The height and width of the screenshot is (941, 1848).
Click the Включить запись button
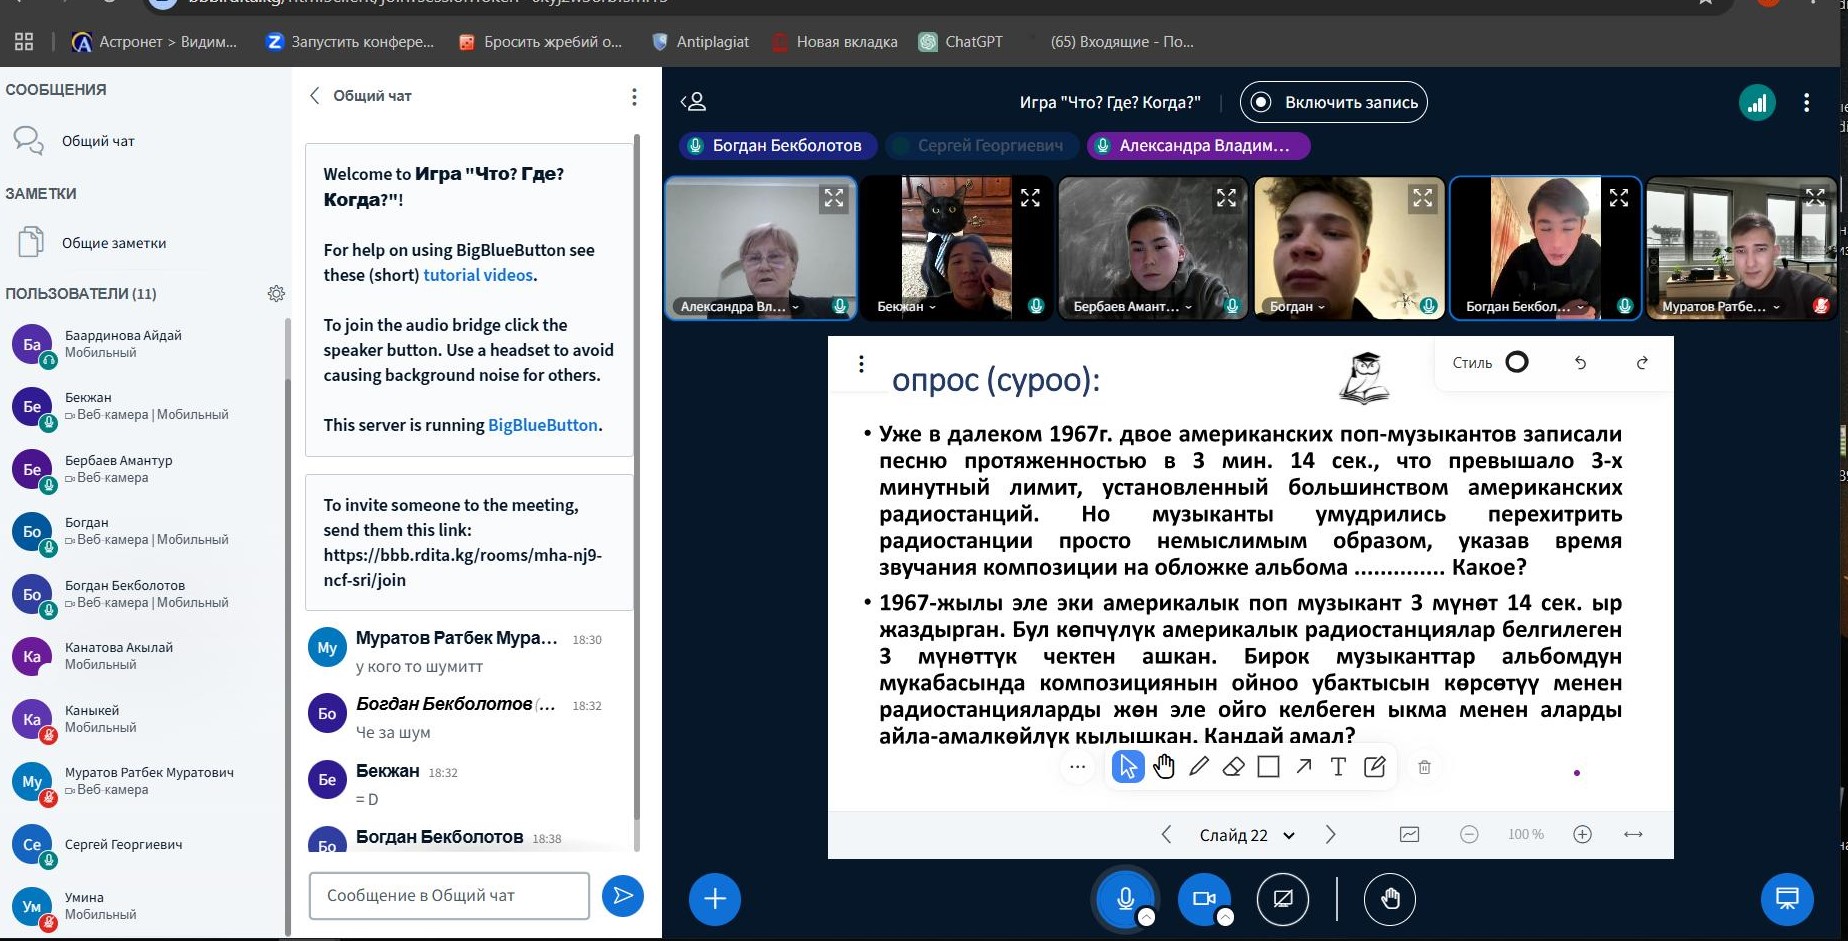[x=1333, y=102]
